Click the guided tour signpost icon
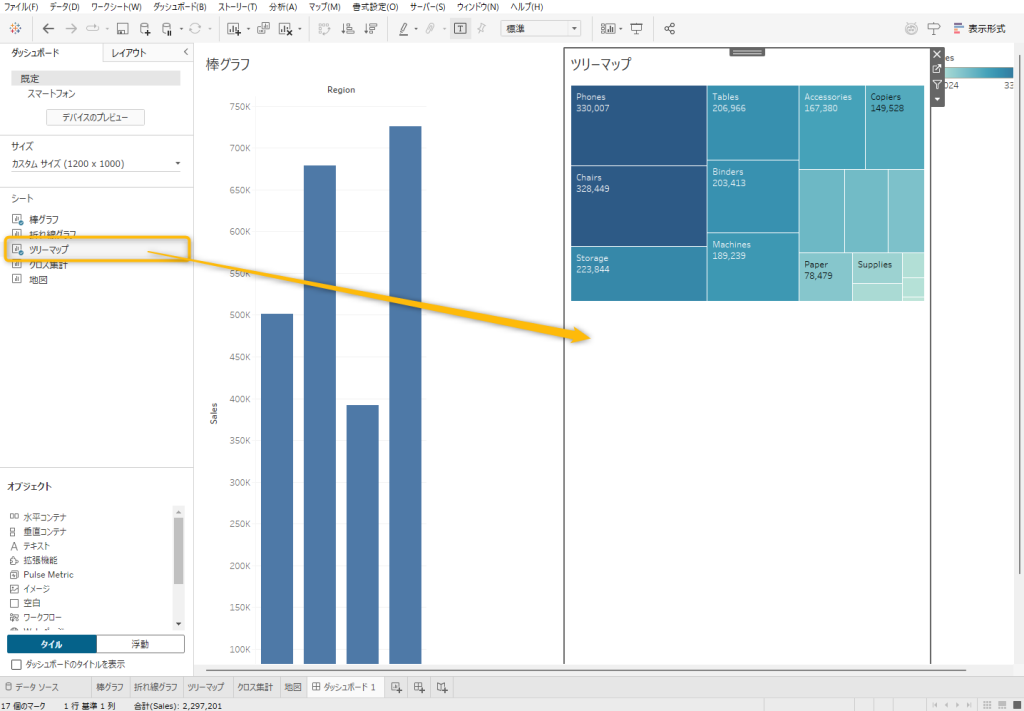Image resolution: width=1024 pixels, height=711 pixels. pyautogui.click(x=934, y=29)
